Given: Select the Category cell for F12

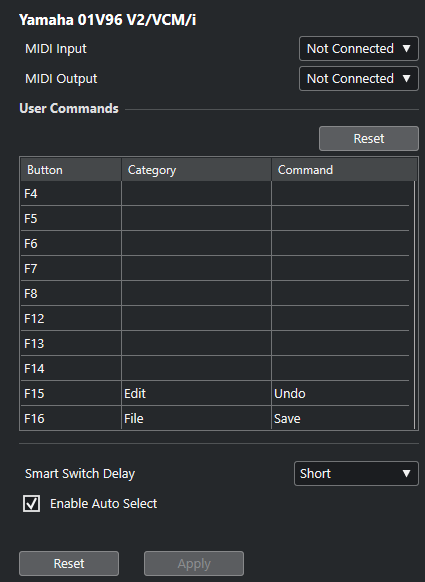Looking at the screenshot, I should tap(196, 318).
